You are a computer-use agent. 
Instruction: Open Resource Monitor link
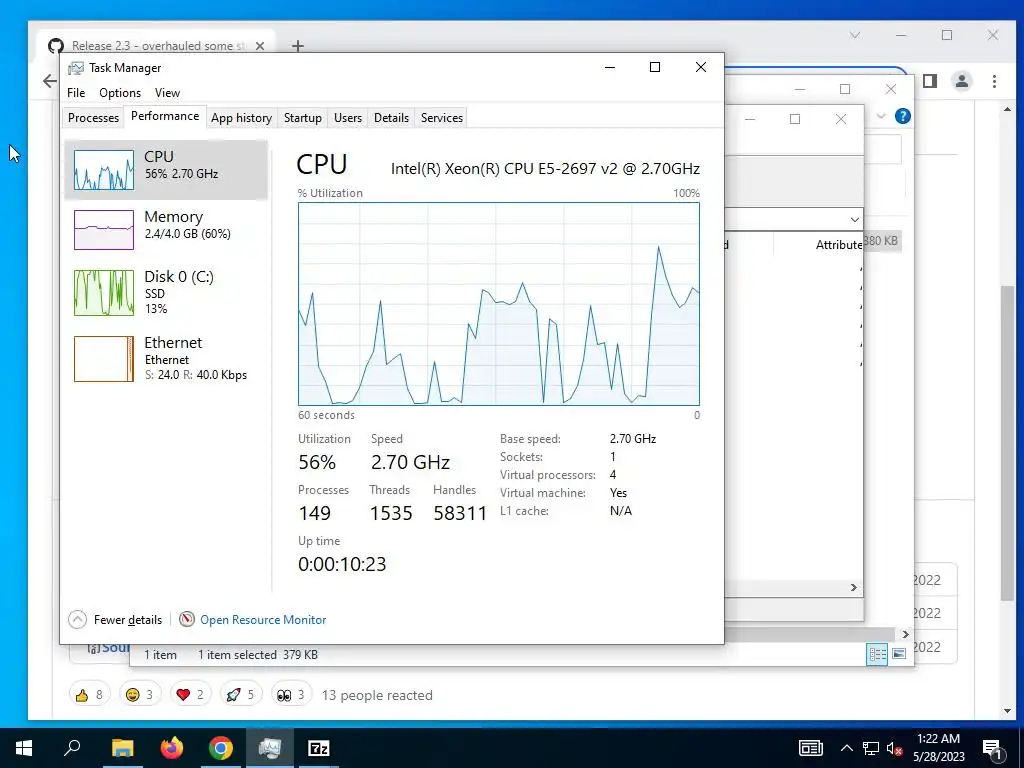pos(263,620)
